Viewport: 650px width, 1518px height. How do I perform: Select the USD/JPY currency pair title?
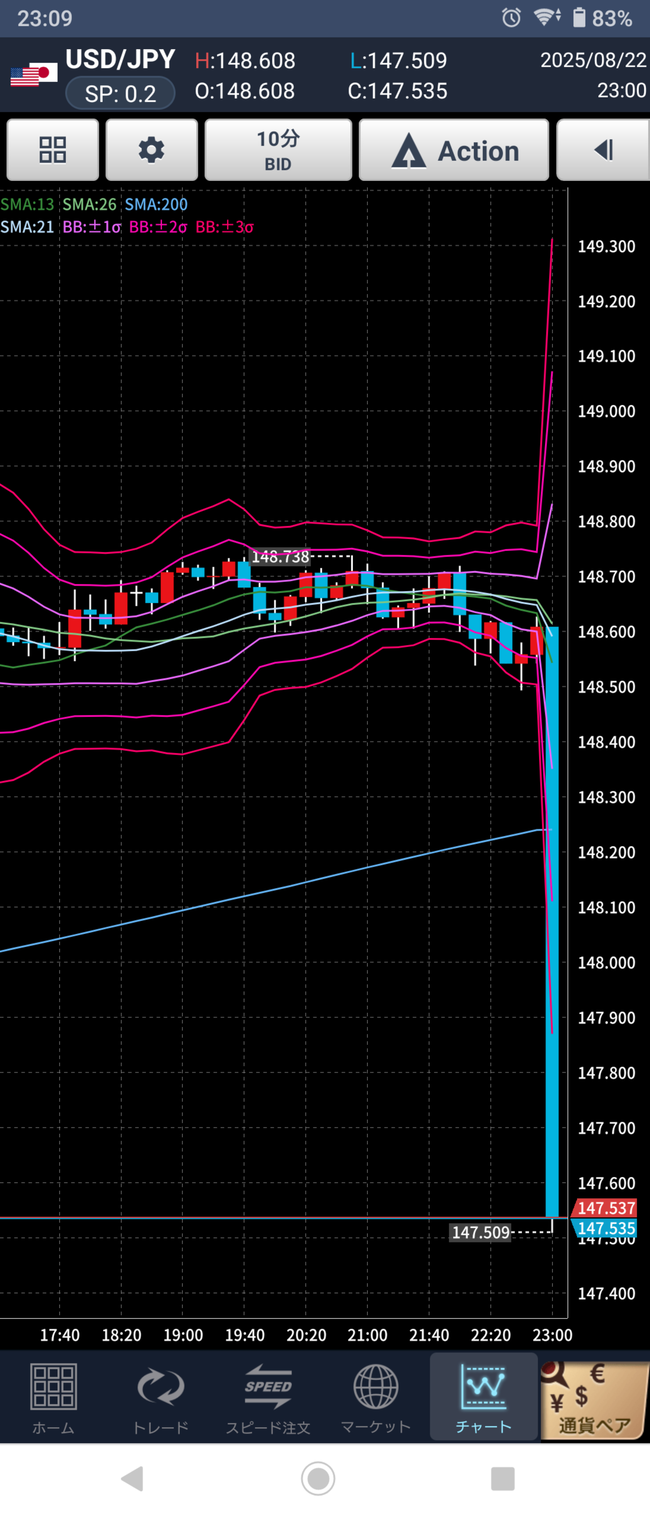click(x=120, y=59)
